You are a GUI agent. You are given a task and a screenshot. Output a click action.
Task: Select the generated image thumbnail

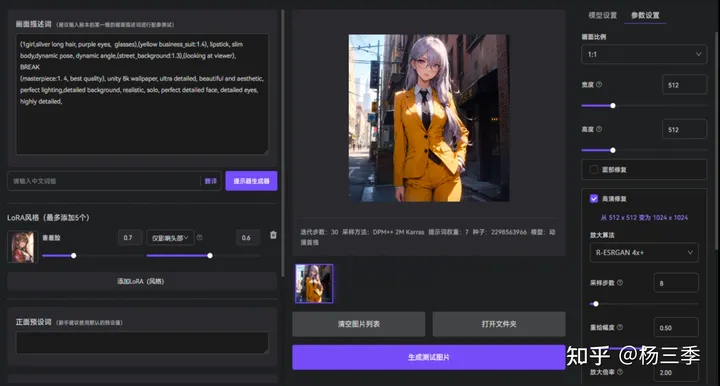pos(314,283)
